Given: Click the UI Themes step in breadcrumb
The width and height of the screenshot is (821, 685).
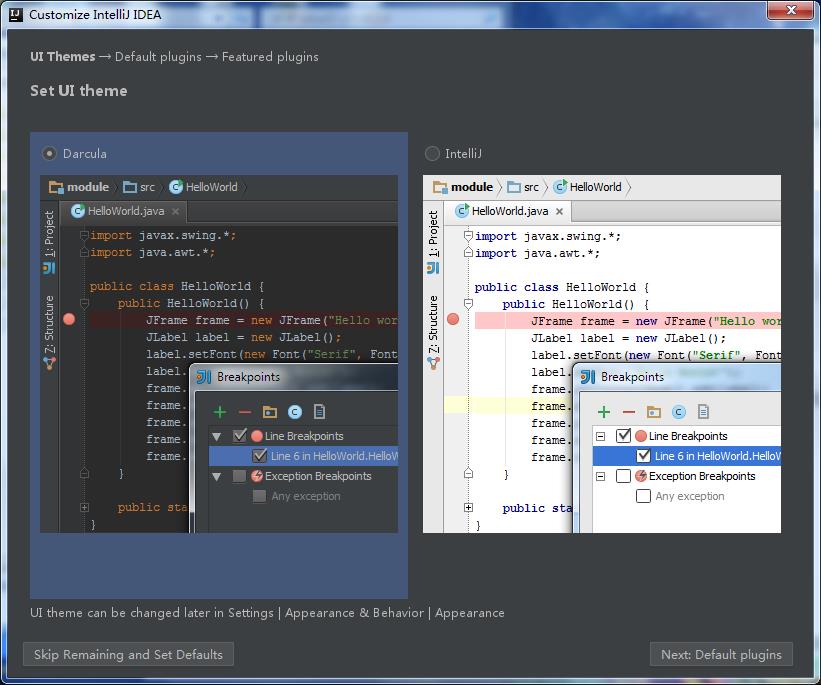Looking at the screenshot, I should pos(63,57).
